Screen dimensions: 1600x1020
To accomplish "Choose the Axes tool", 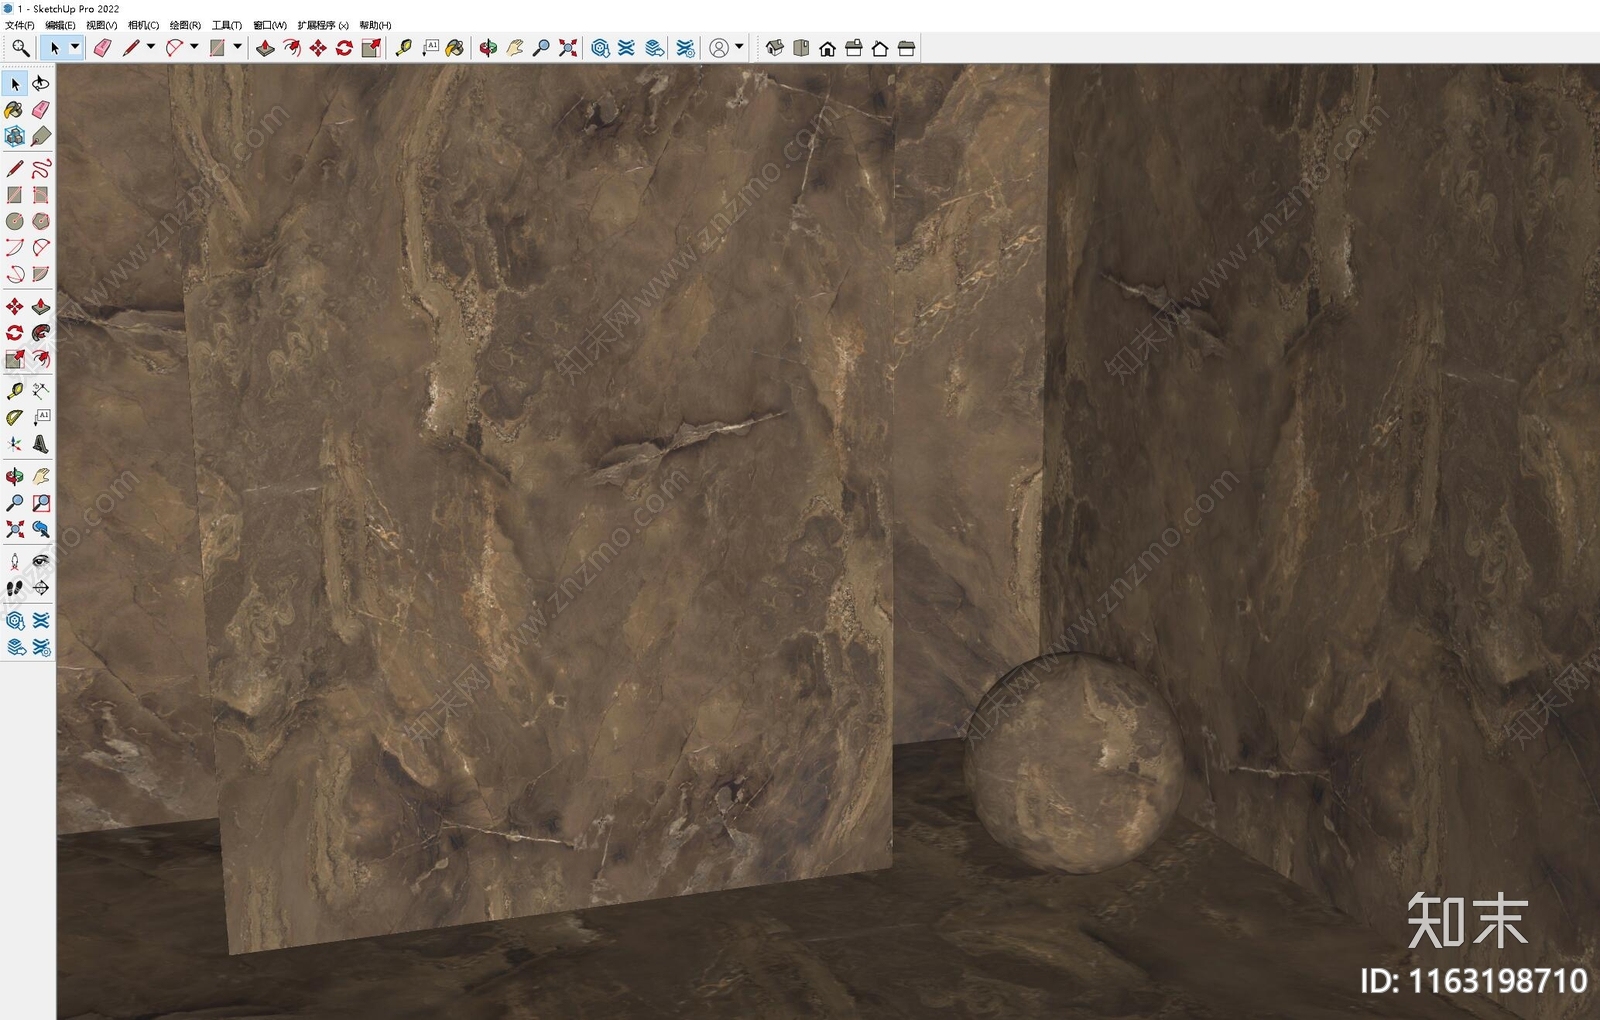I will [x=14, y=444].
